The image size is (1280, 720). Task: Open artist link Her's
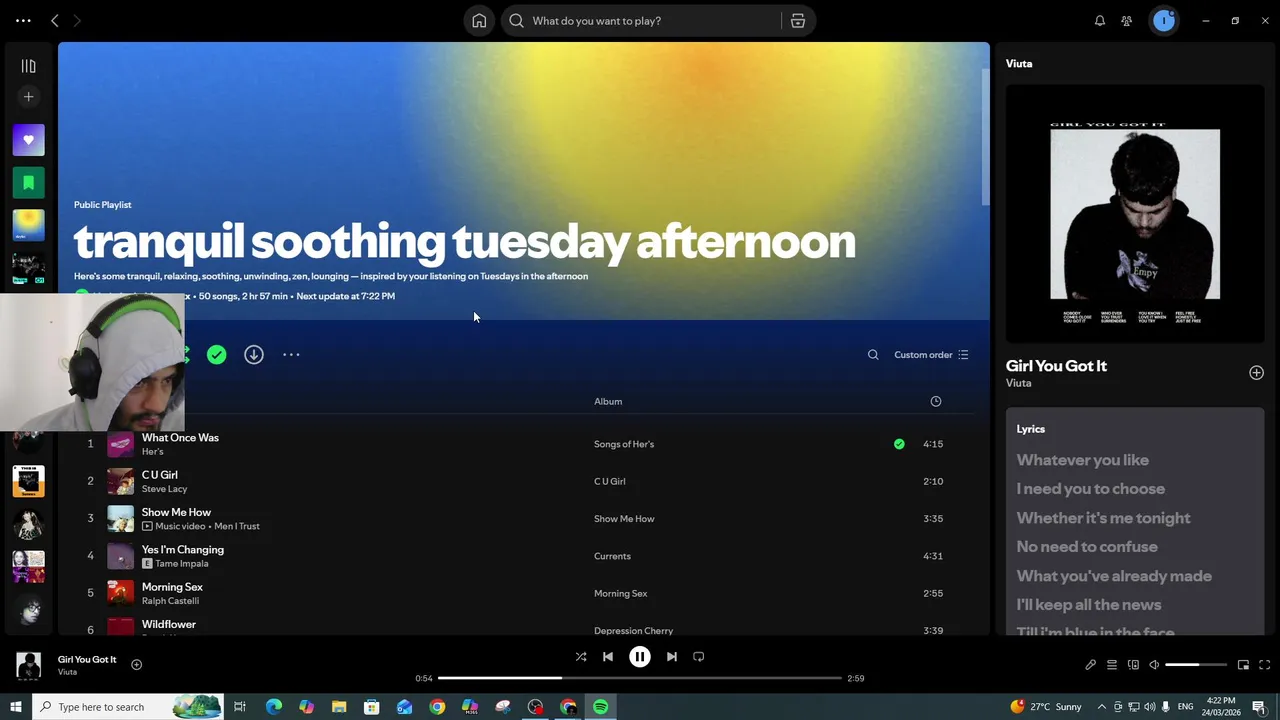[152, 452]
